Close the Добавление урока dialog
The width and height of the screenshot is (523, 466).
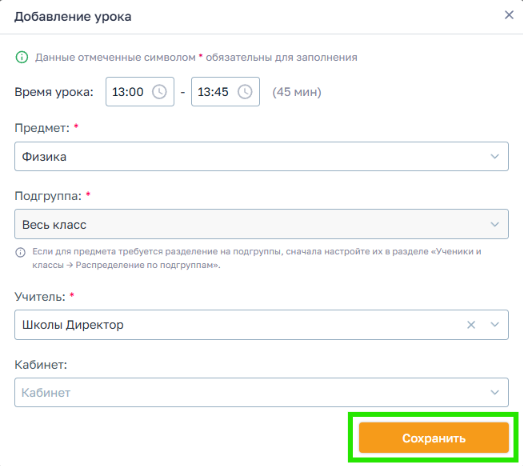click(509, 15)
